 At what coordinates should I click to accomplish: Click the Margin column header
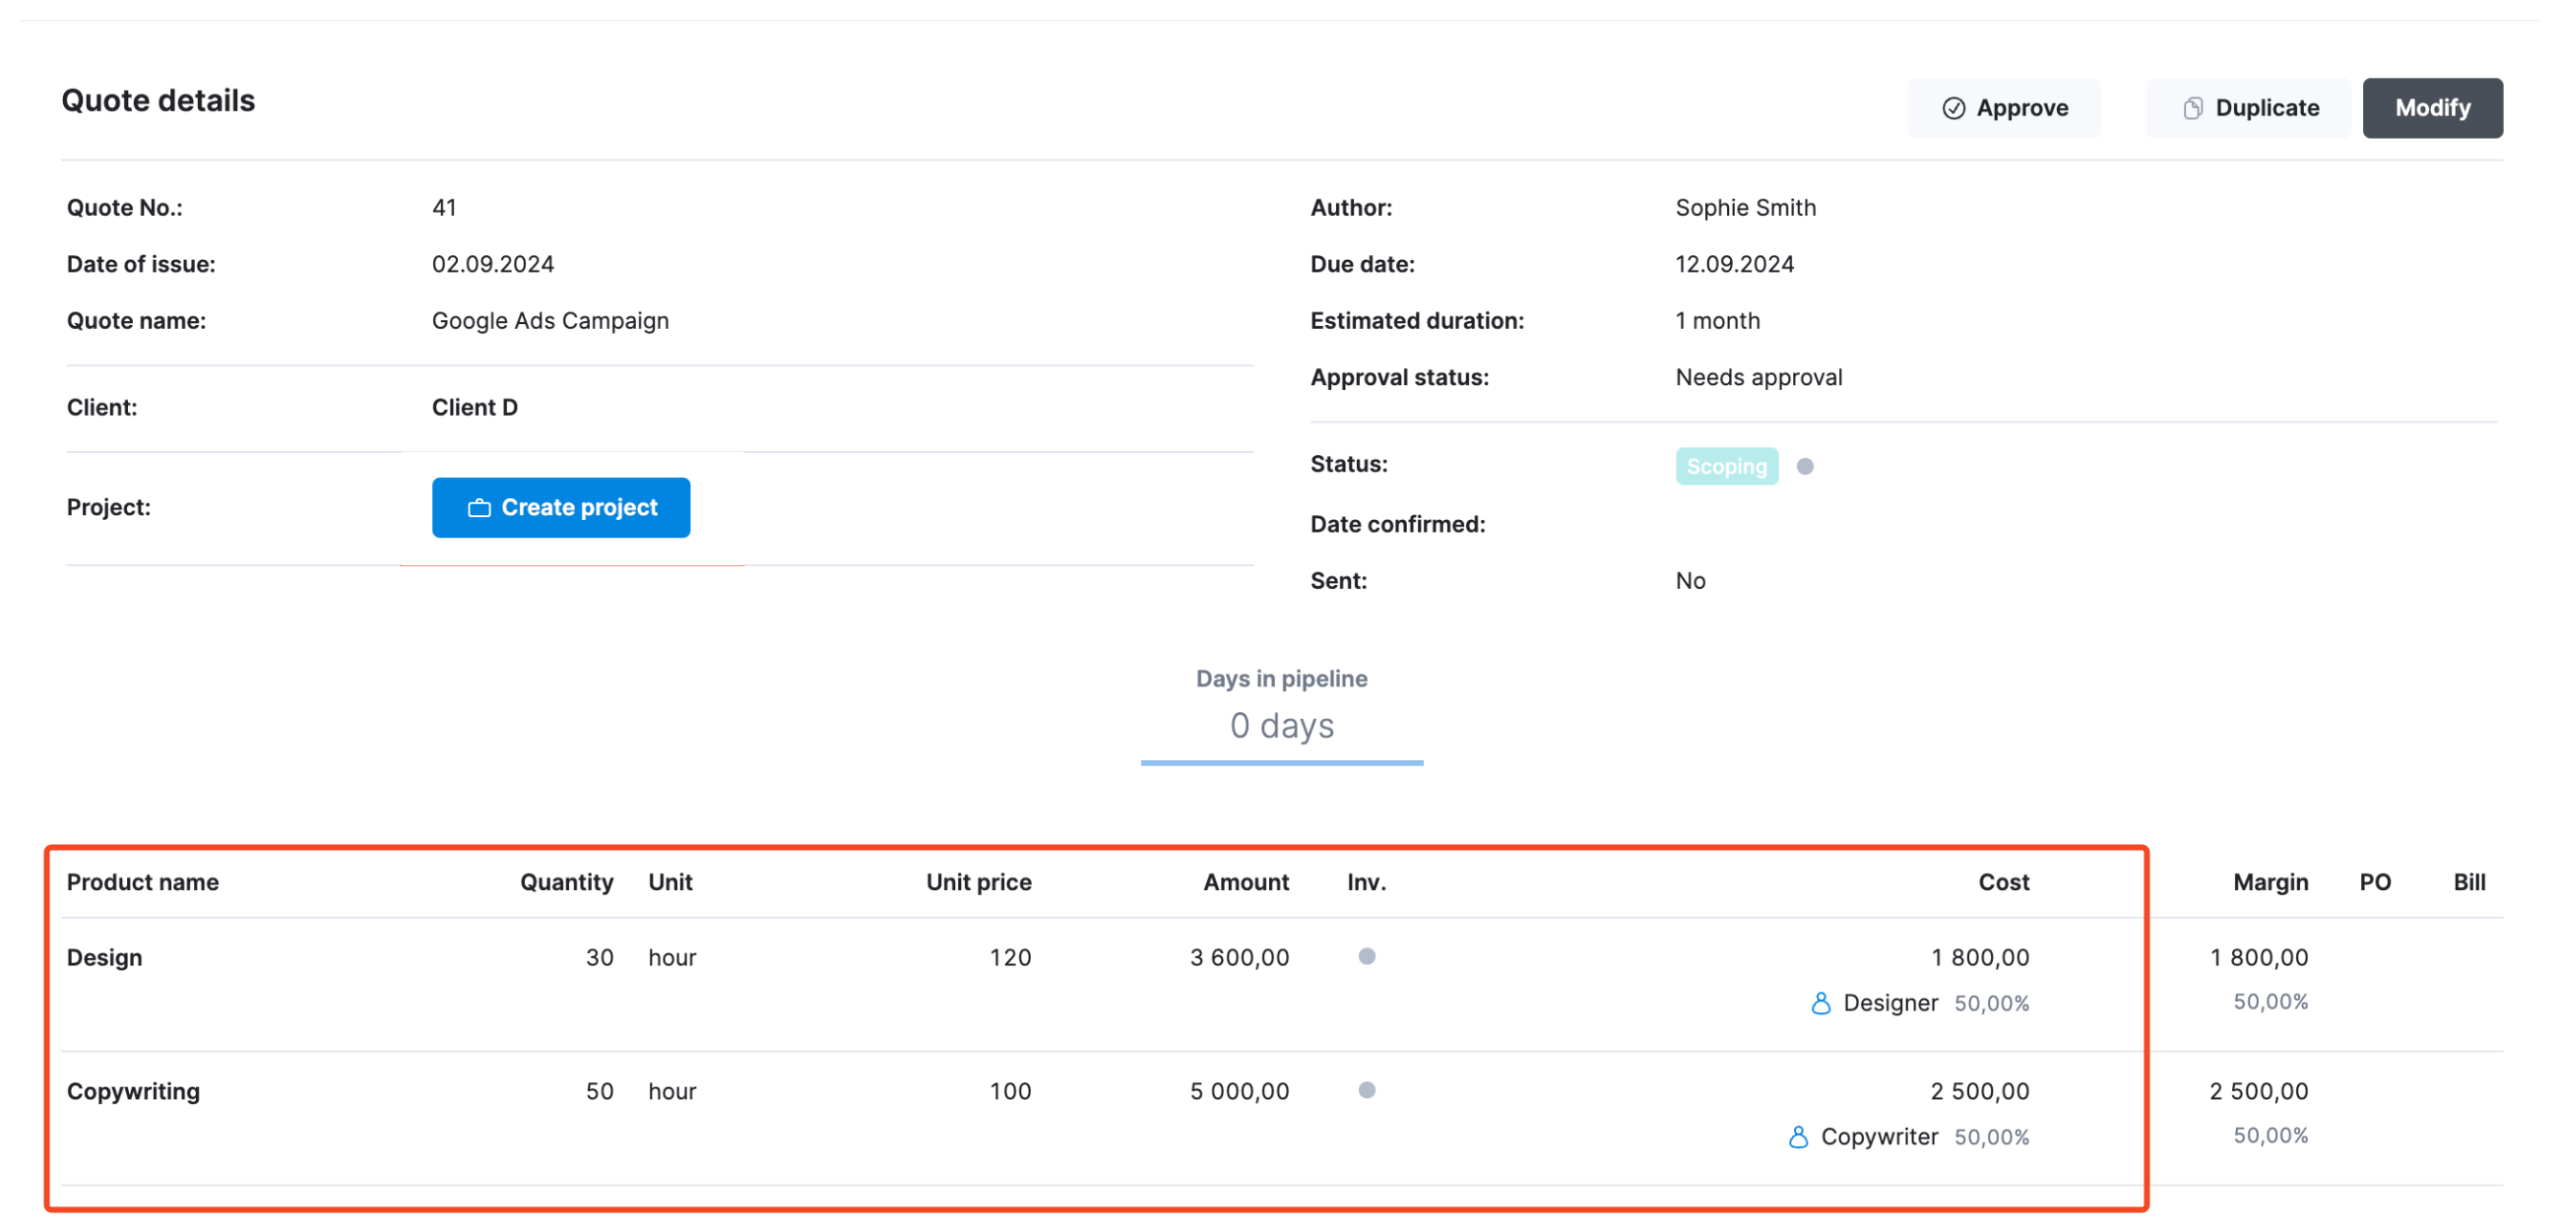coord(2269,882)
